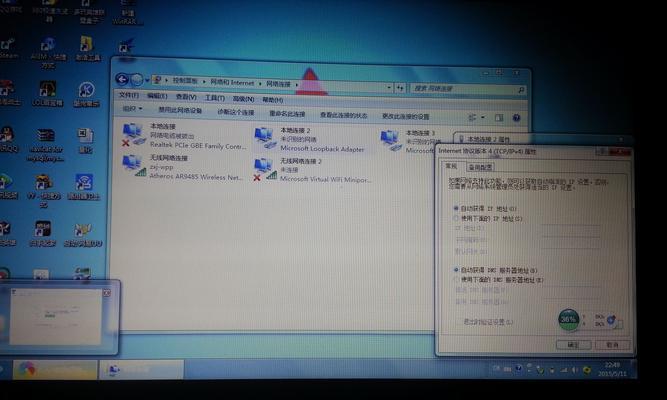Select 使用下面的 DNS 服务器地址 radio button
The image size is (667, 400).
click(456, 280)
